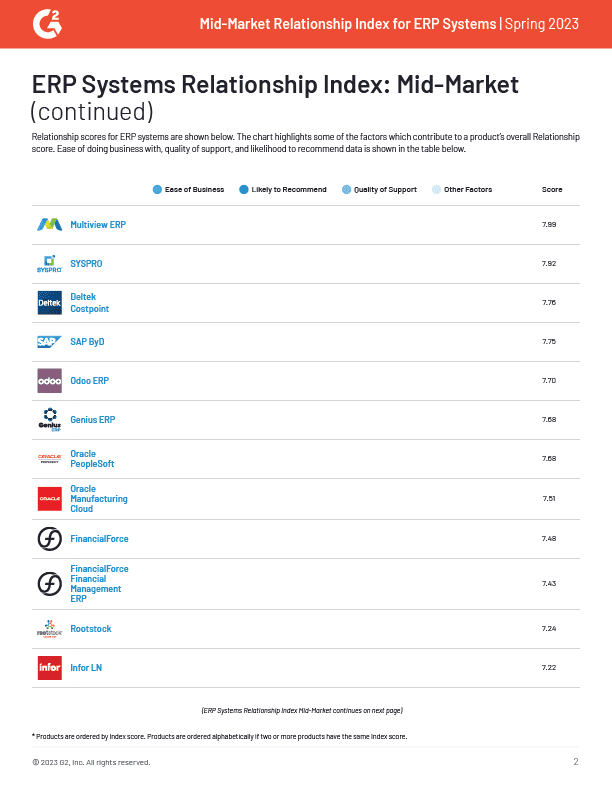Open the Multiview ERP product link

tap(98, 225)
